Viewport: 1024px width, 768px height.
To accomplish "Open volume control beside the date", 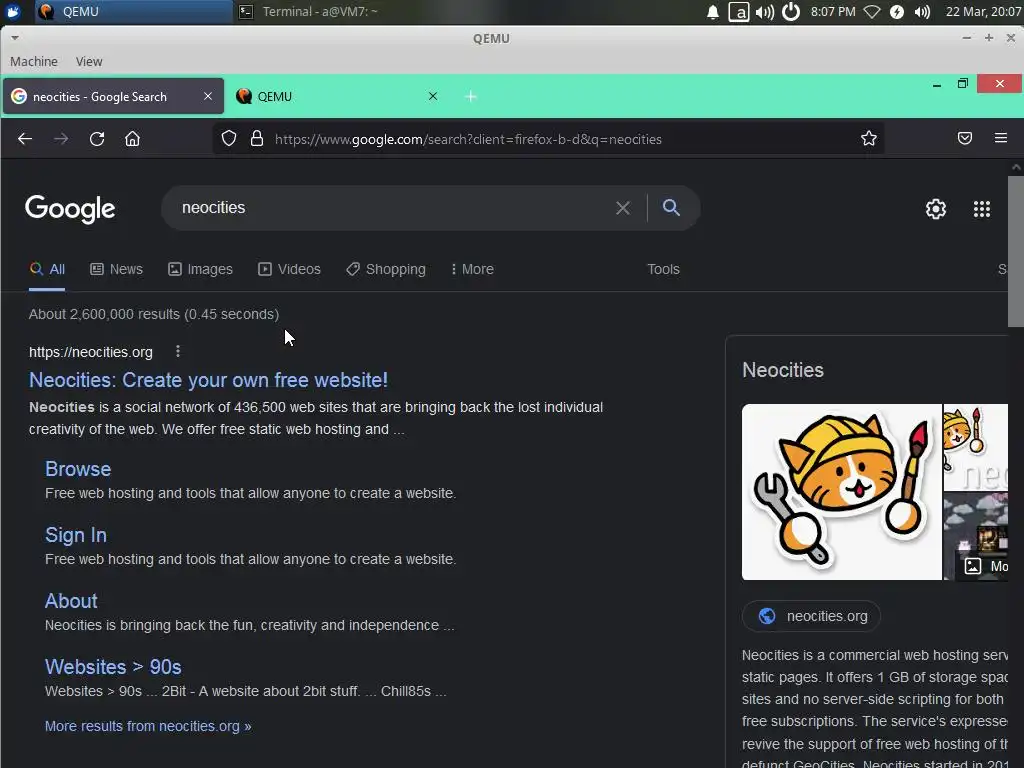I will pyautogui.click(x=922, y=12).
